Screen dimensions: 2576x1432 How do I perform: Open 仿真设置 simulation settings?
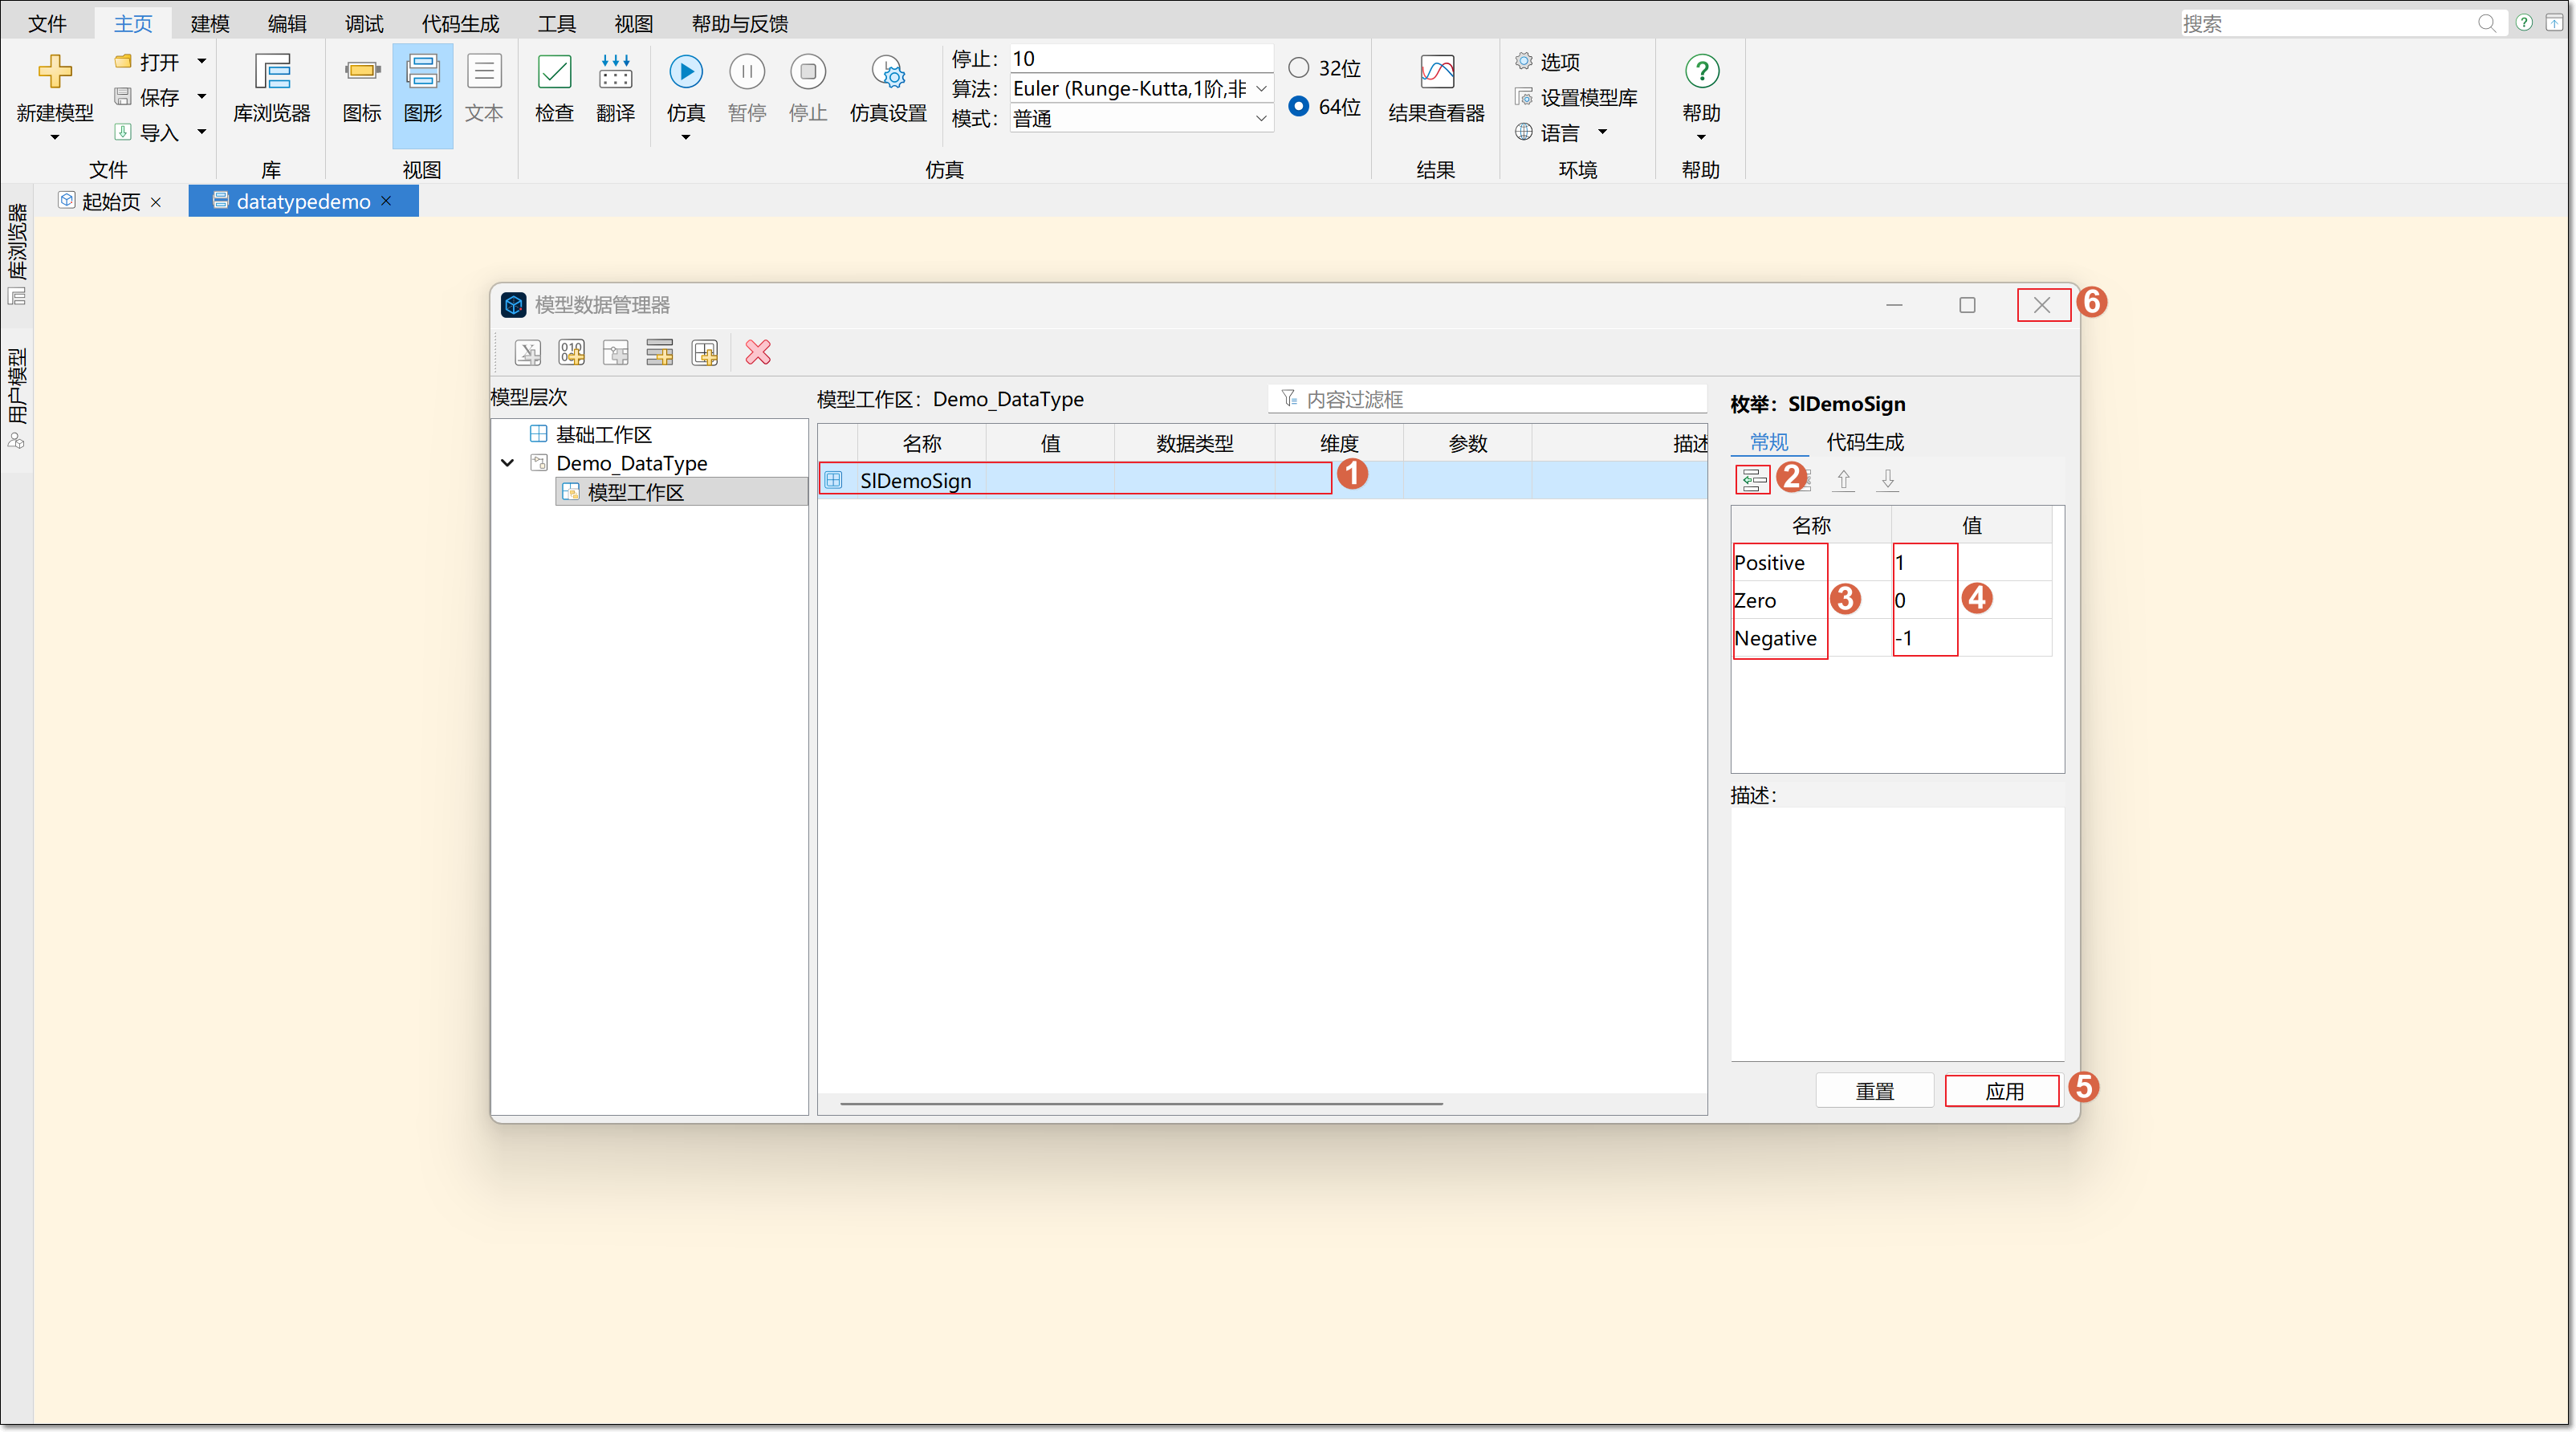tap(888, 89)
